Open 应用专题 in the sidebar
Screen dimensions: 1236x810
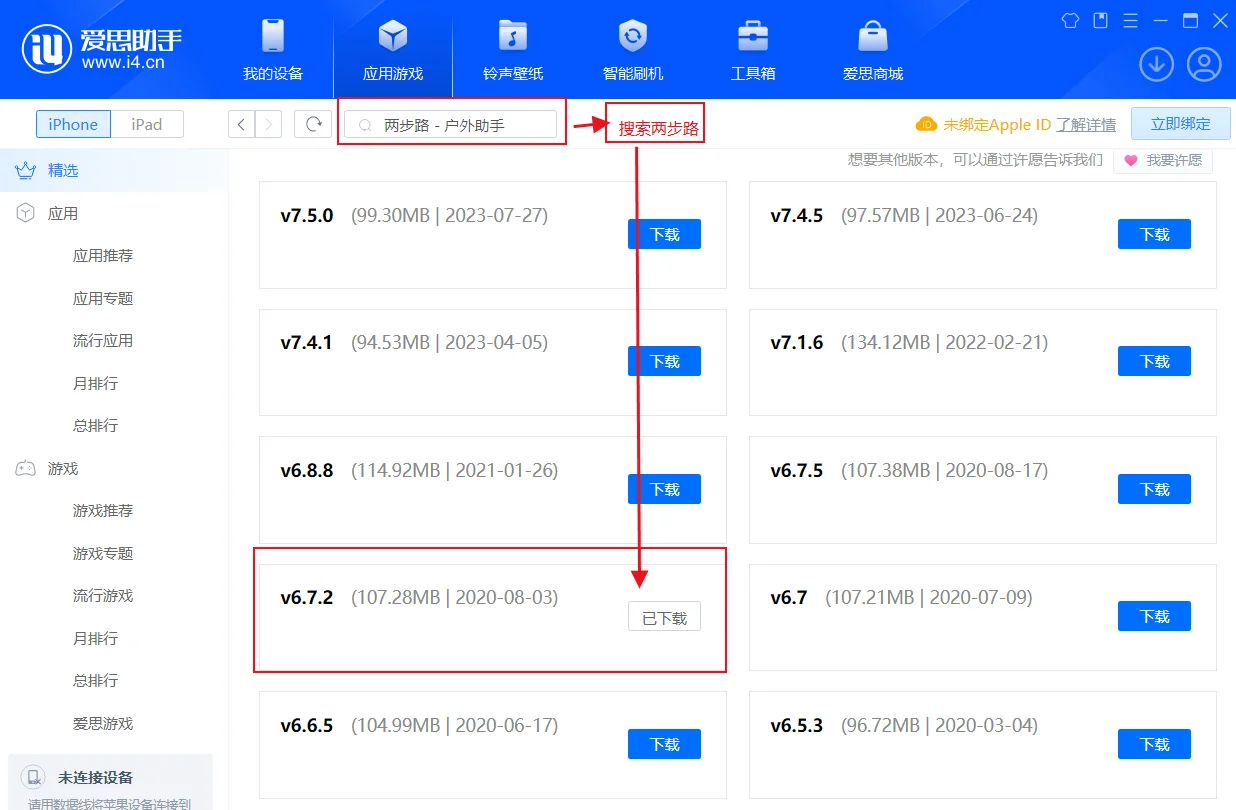pyautogui.click(x=103, y=298)
